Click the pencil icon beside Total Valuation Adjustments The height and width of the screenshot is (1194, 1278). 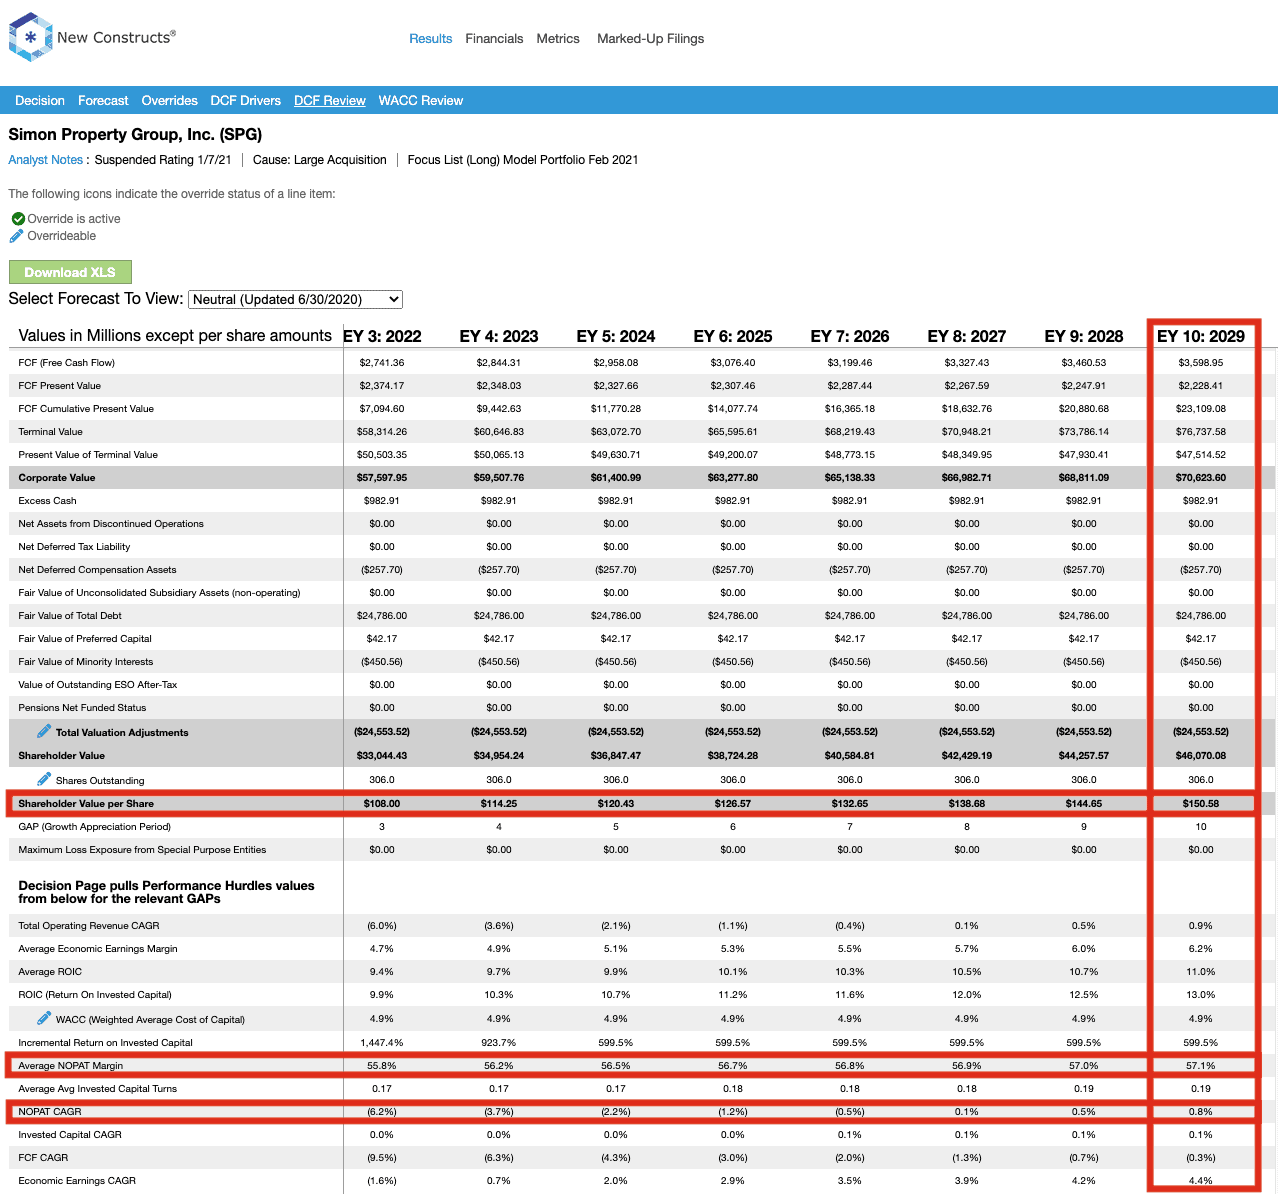44,732
